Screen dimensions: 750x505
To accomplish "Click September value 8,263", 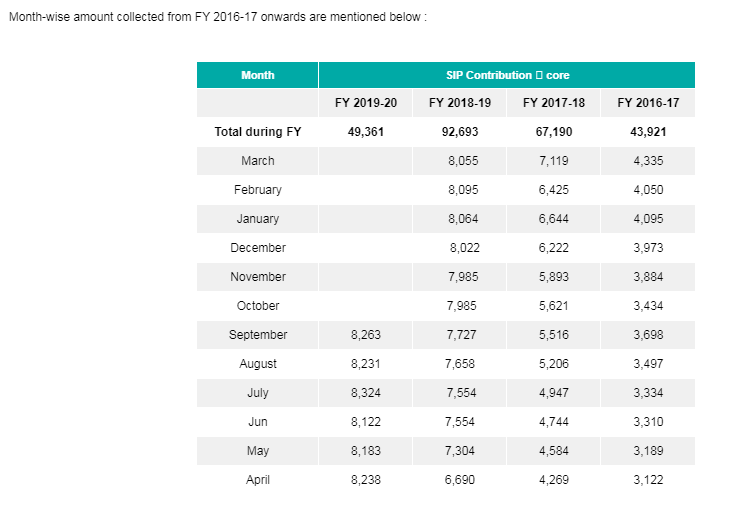I will 366,335.
